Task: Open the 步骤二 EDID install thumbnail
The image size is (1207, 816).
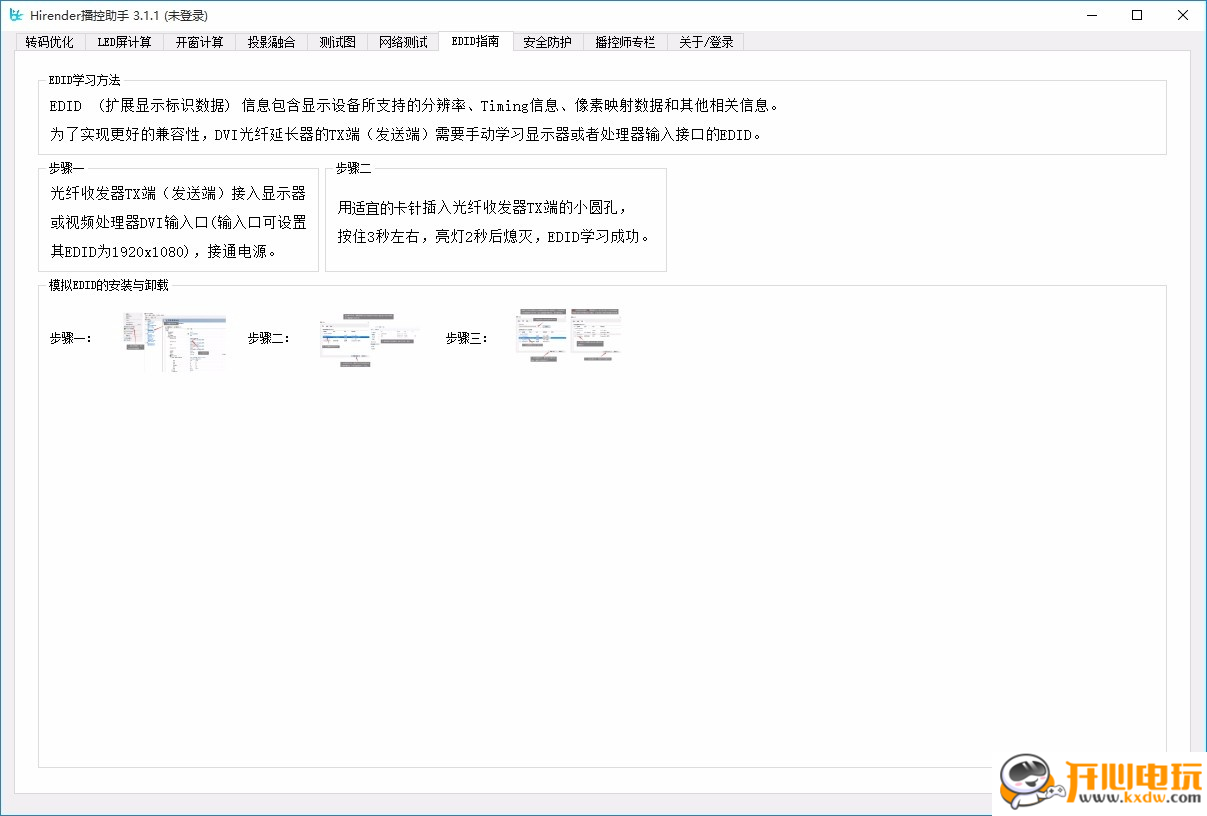Action: 368,340
